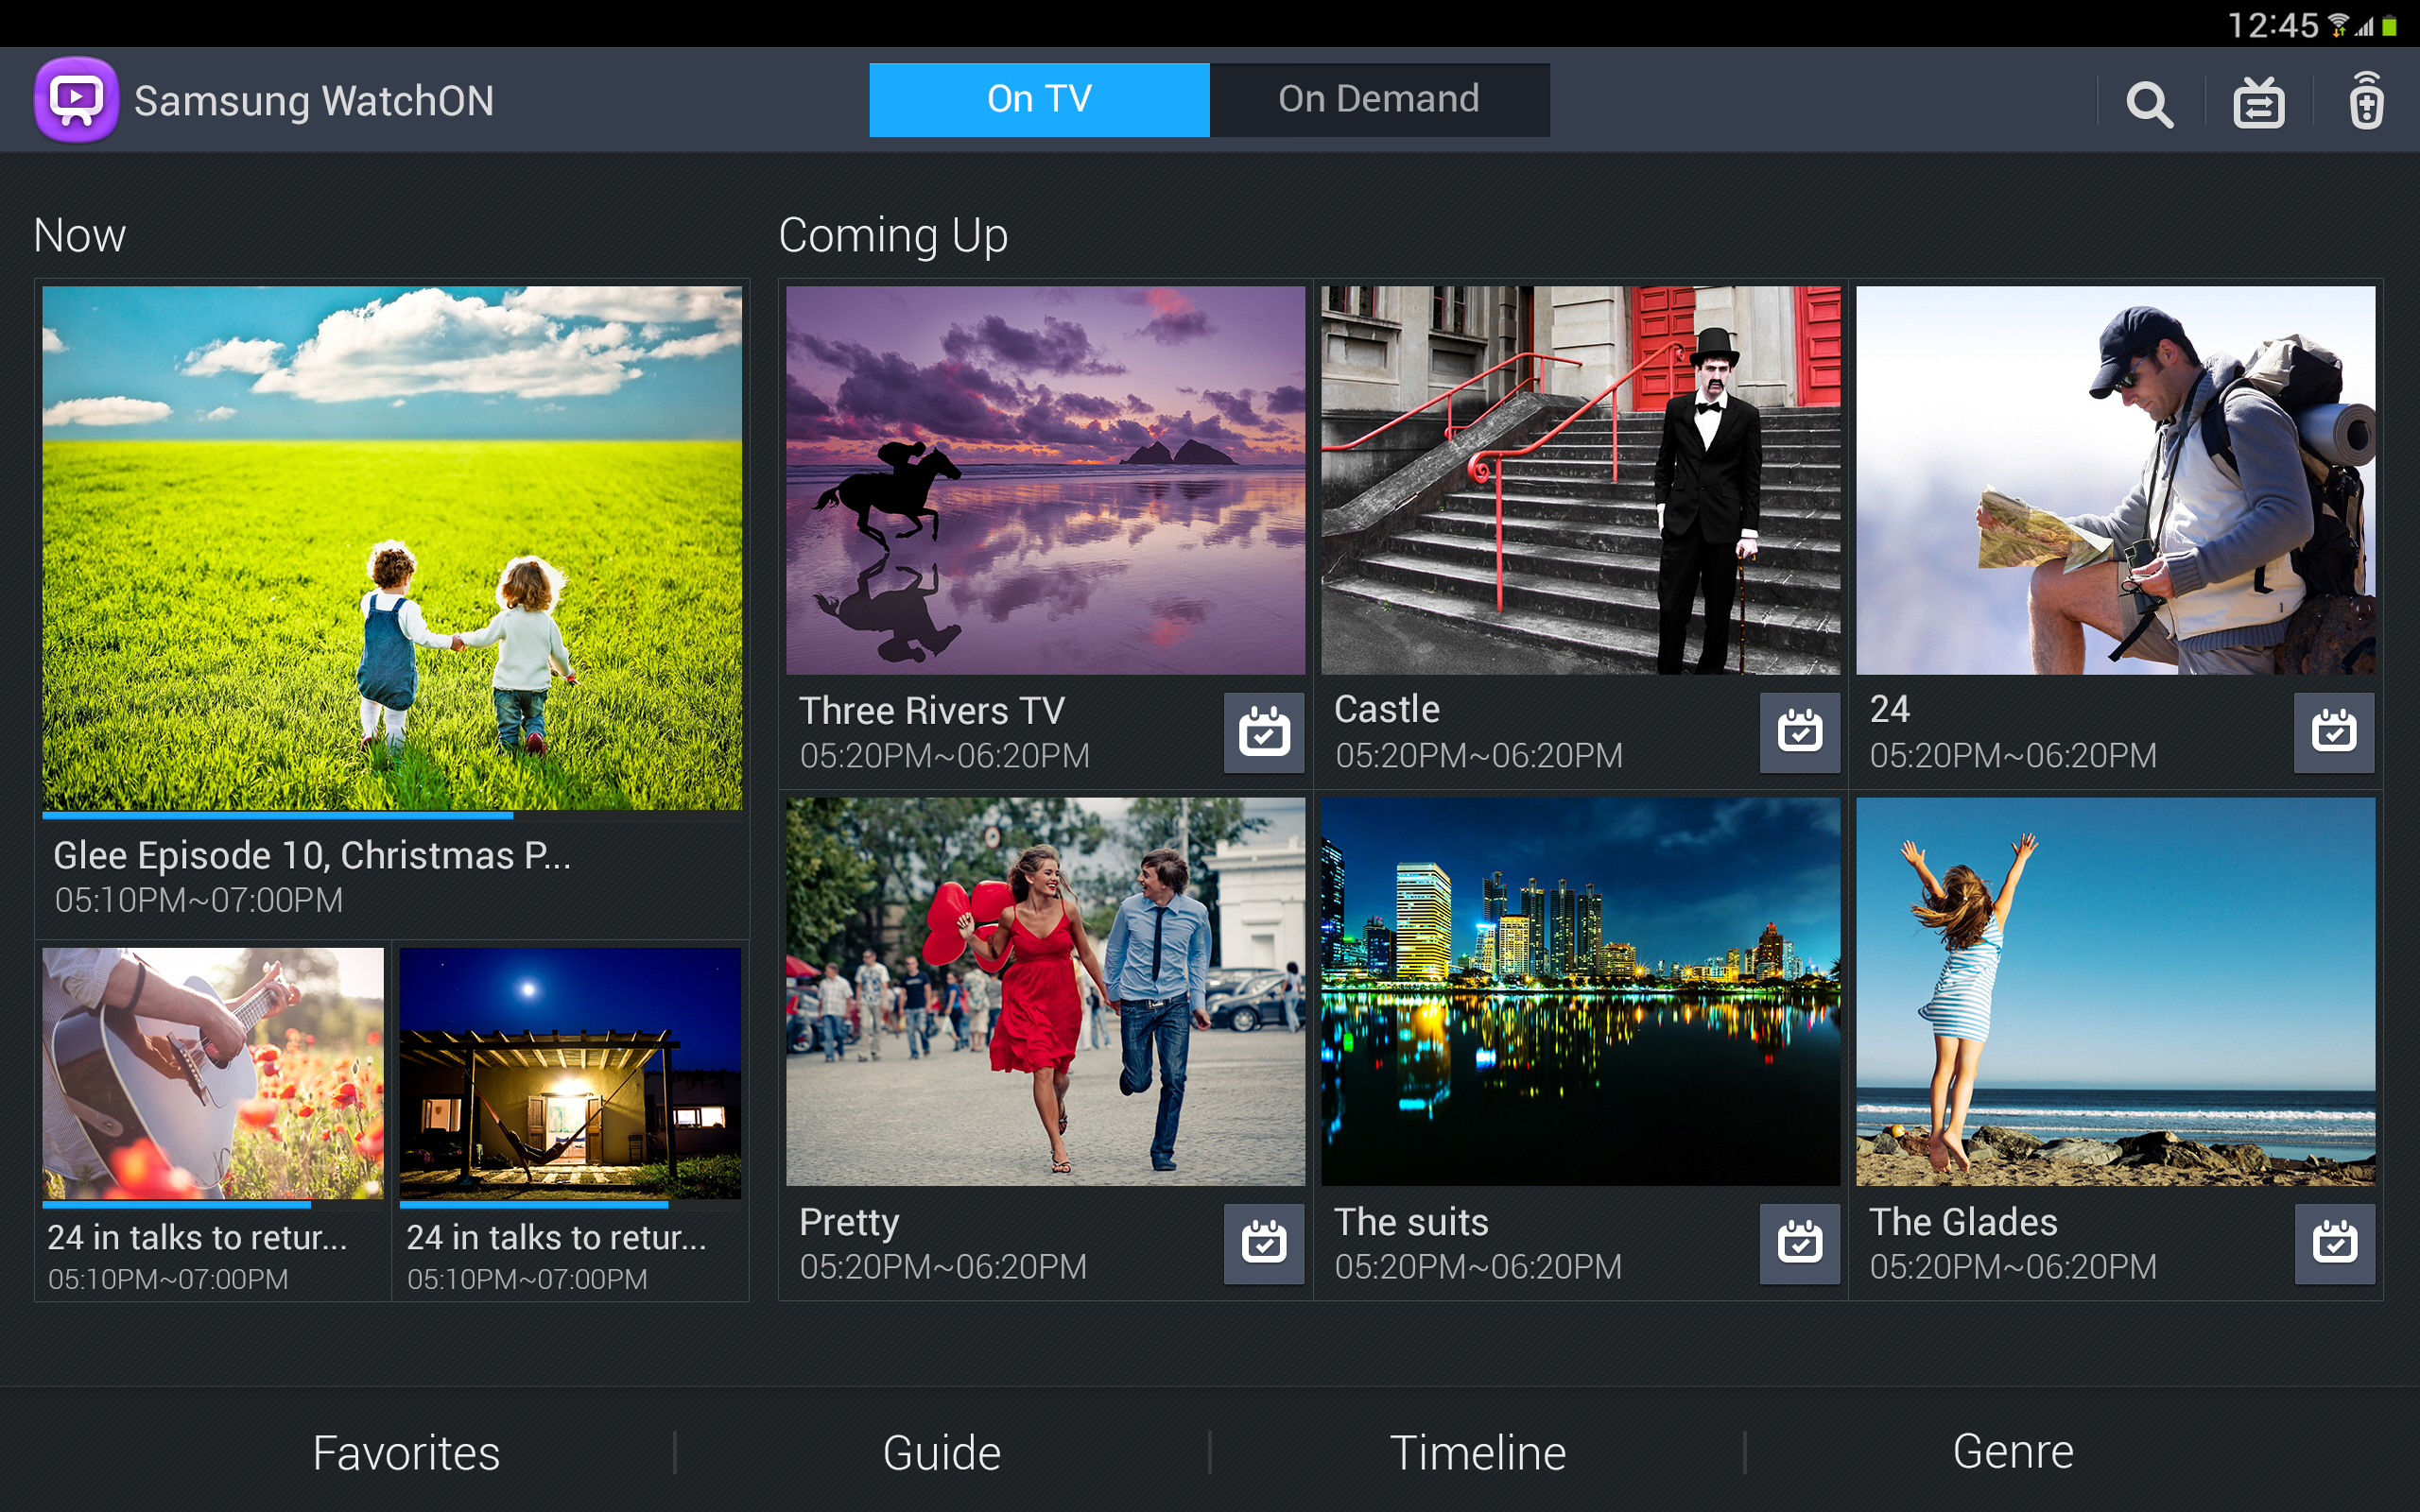Open the Genre section

pyautogui.click(x=2013, y=1452)
